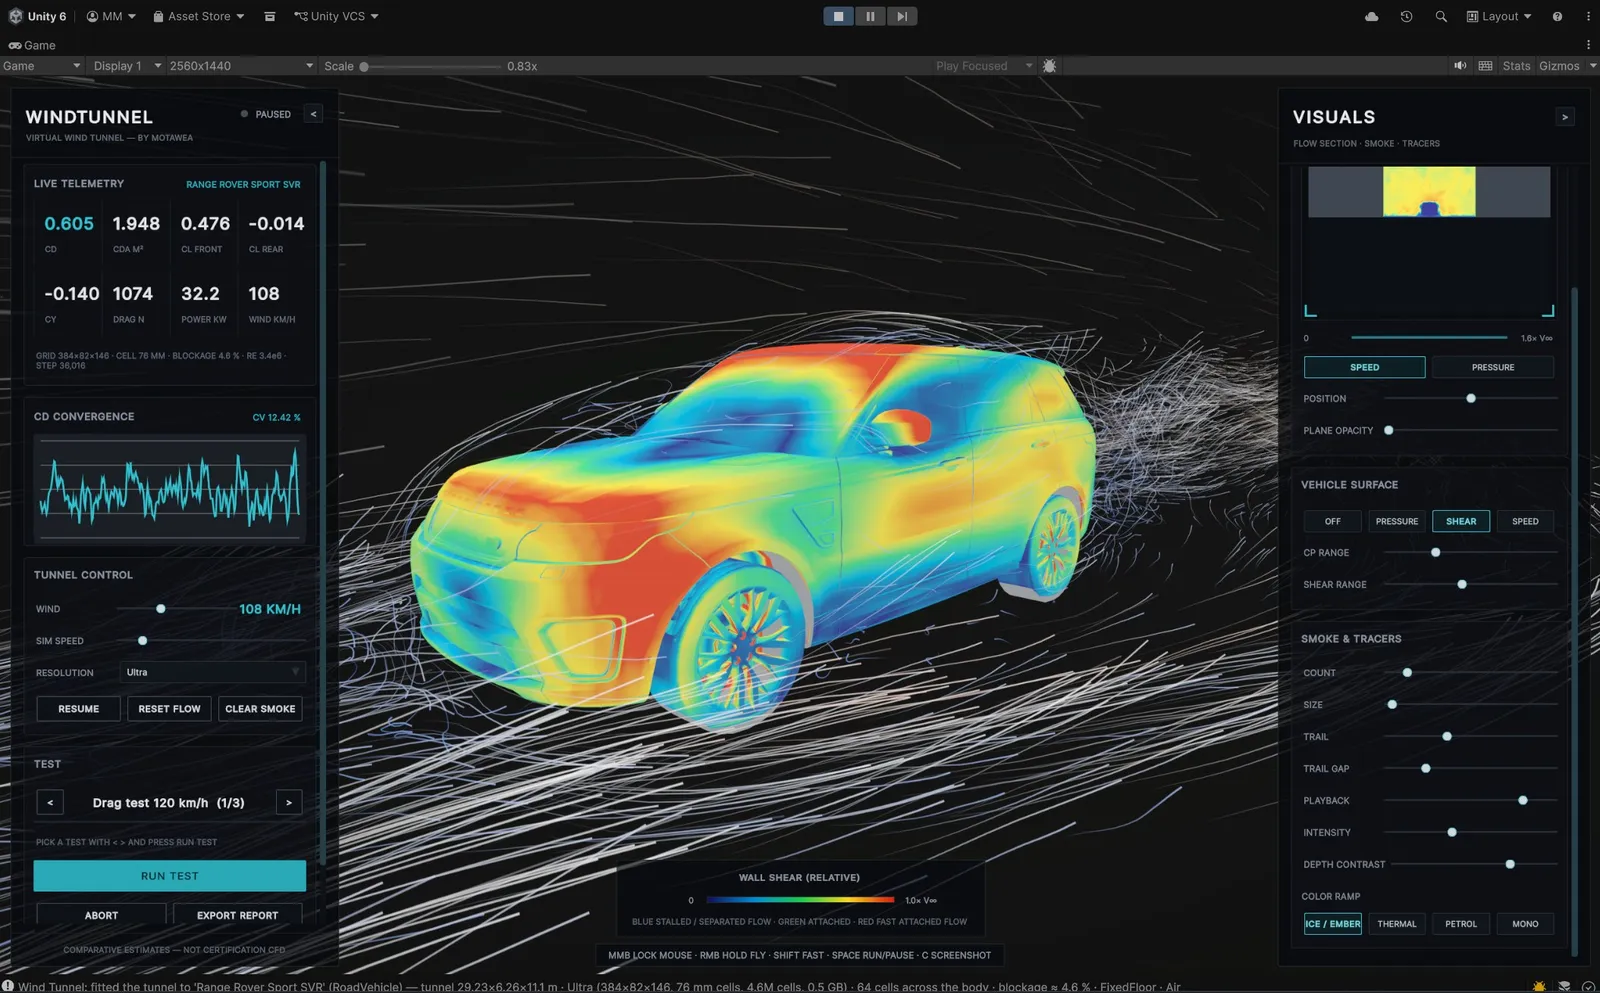
Task: Select the Petrol color ramp
Action: tap(1461, 924)
